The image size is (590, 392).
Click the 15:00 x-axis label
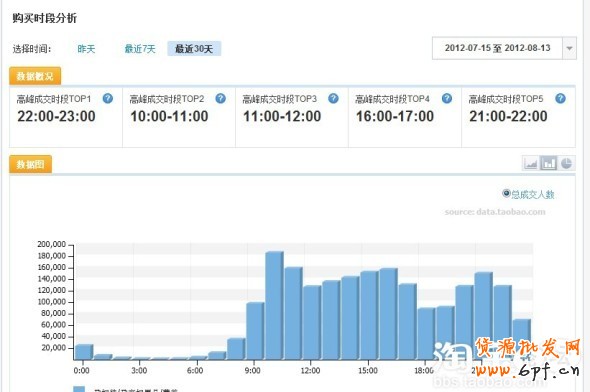[368, 371]
